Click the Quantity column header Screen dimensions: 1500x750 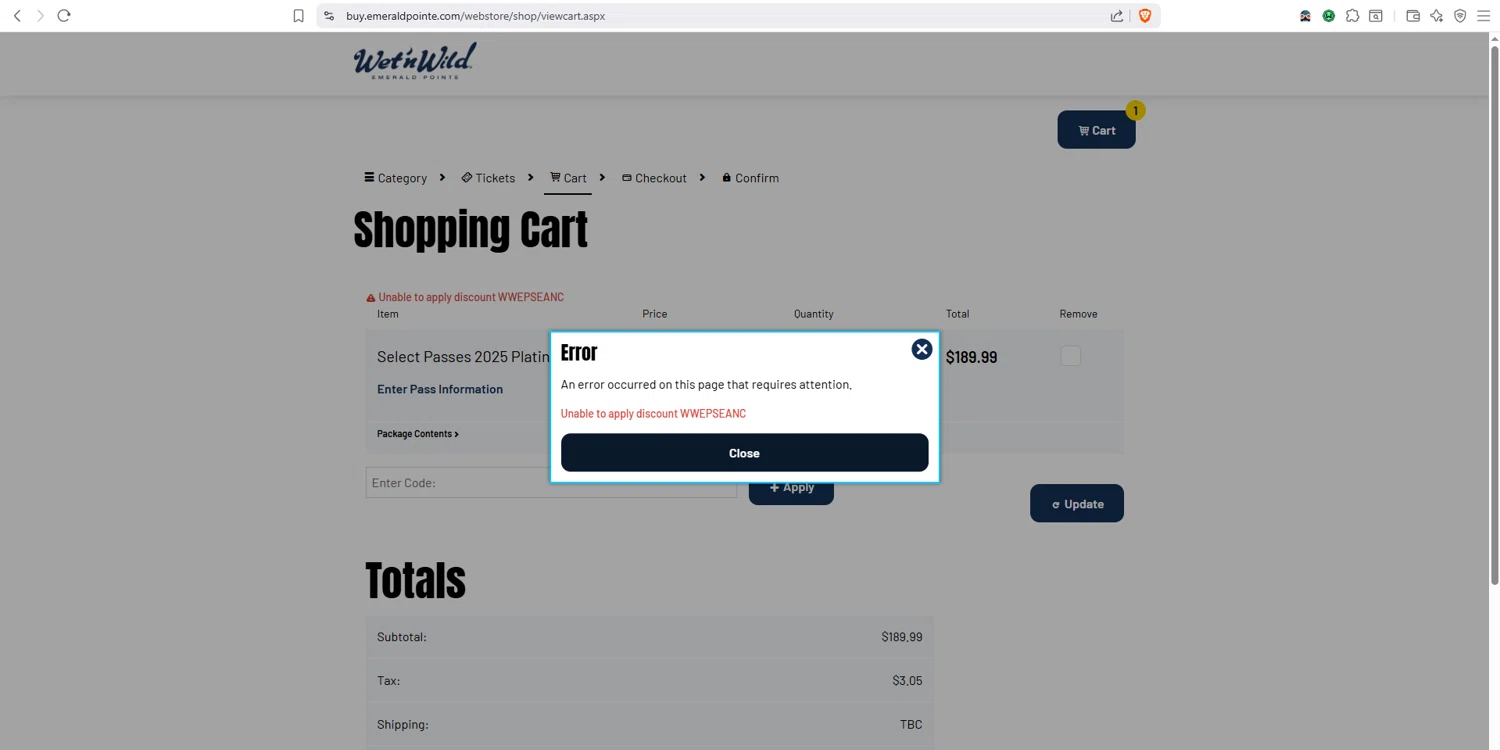pyautogui.click(x=813, y=314)
